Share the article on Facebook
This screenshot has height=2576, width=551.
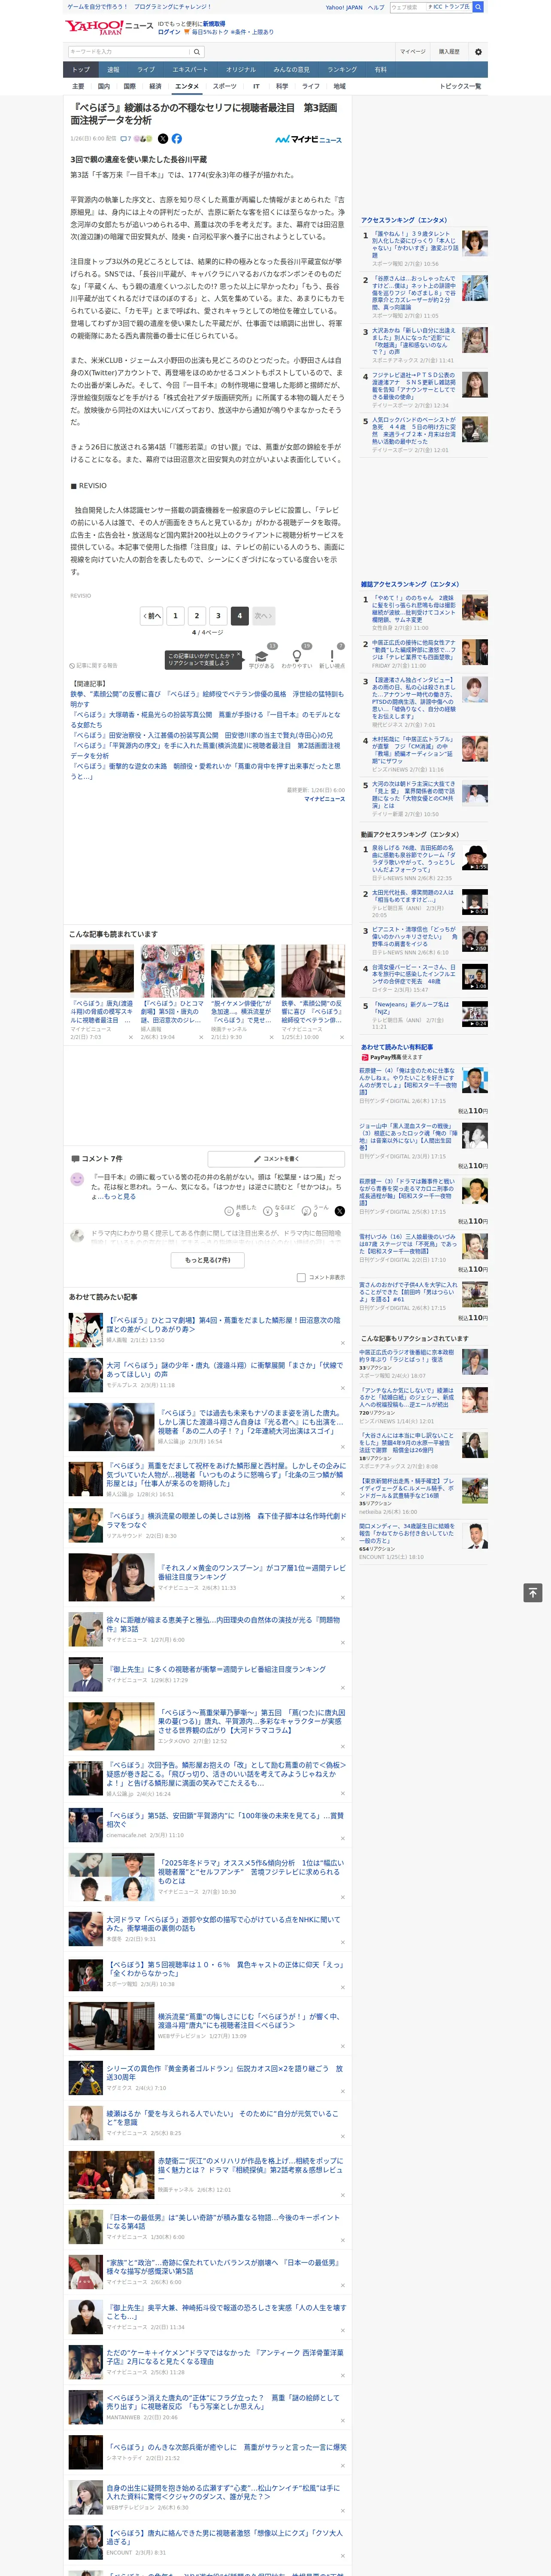tap(177, 139)
